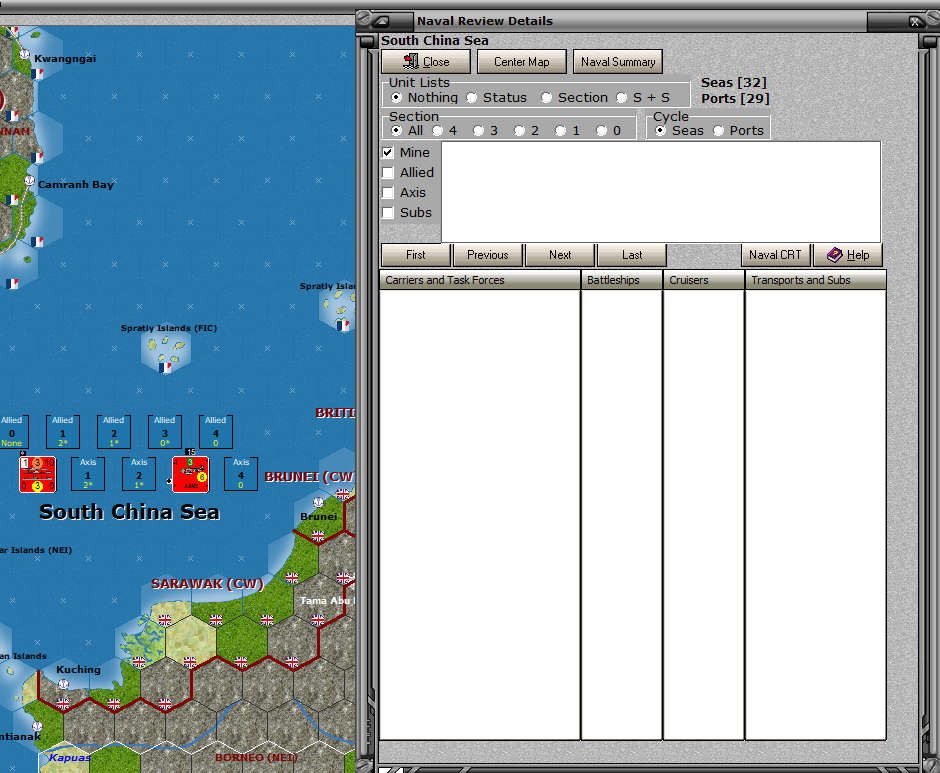Click the Kwangngai port anchor icon

point(25,54)
